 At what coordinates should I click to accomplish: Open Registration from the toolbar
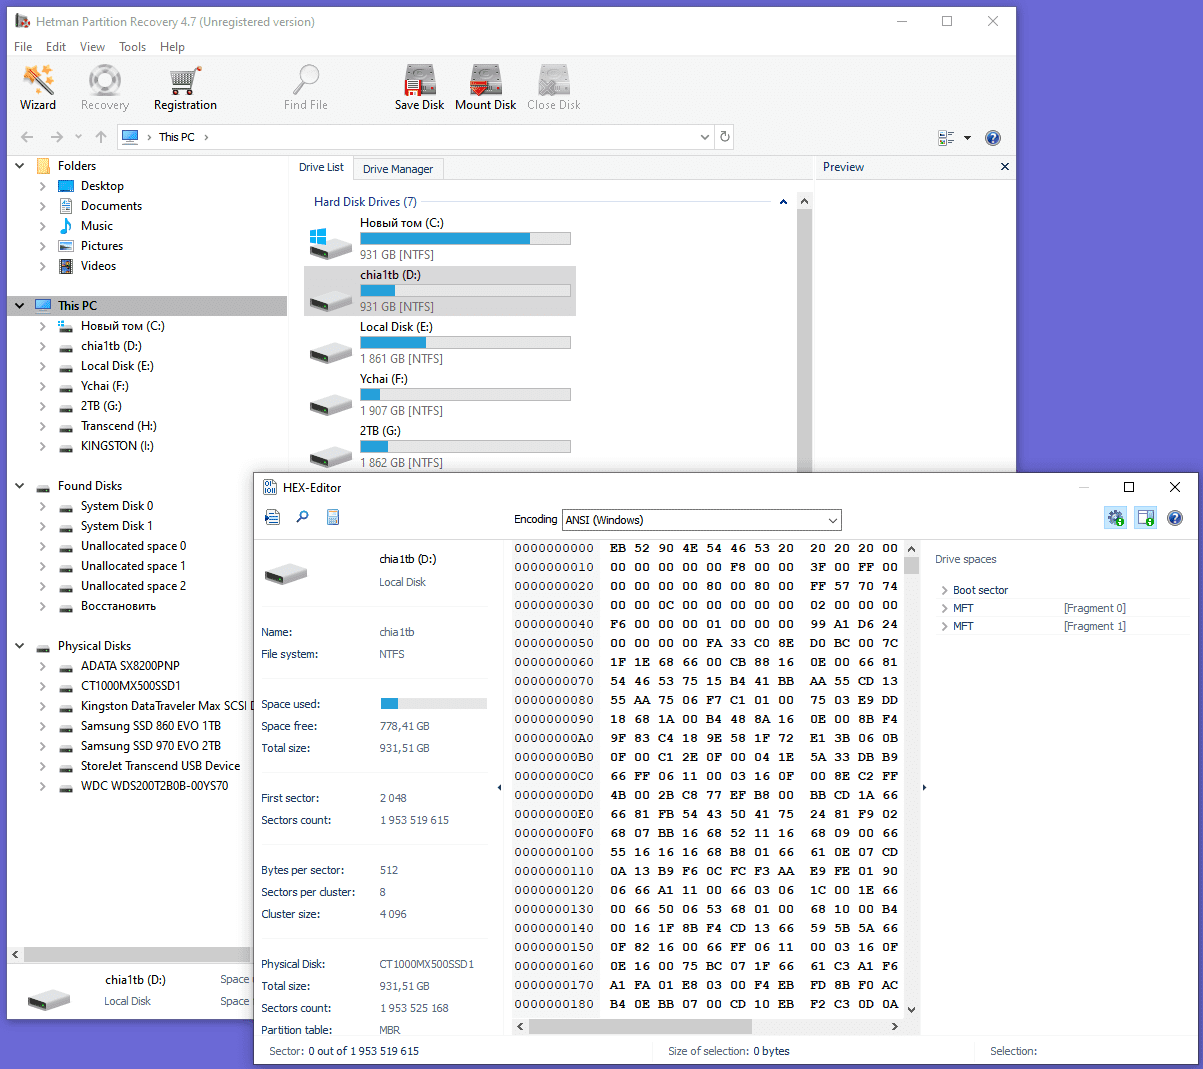tap(185, 88)
